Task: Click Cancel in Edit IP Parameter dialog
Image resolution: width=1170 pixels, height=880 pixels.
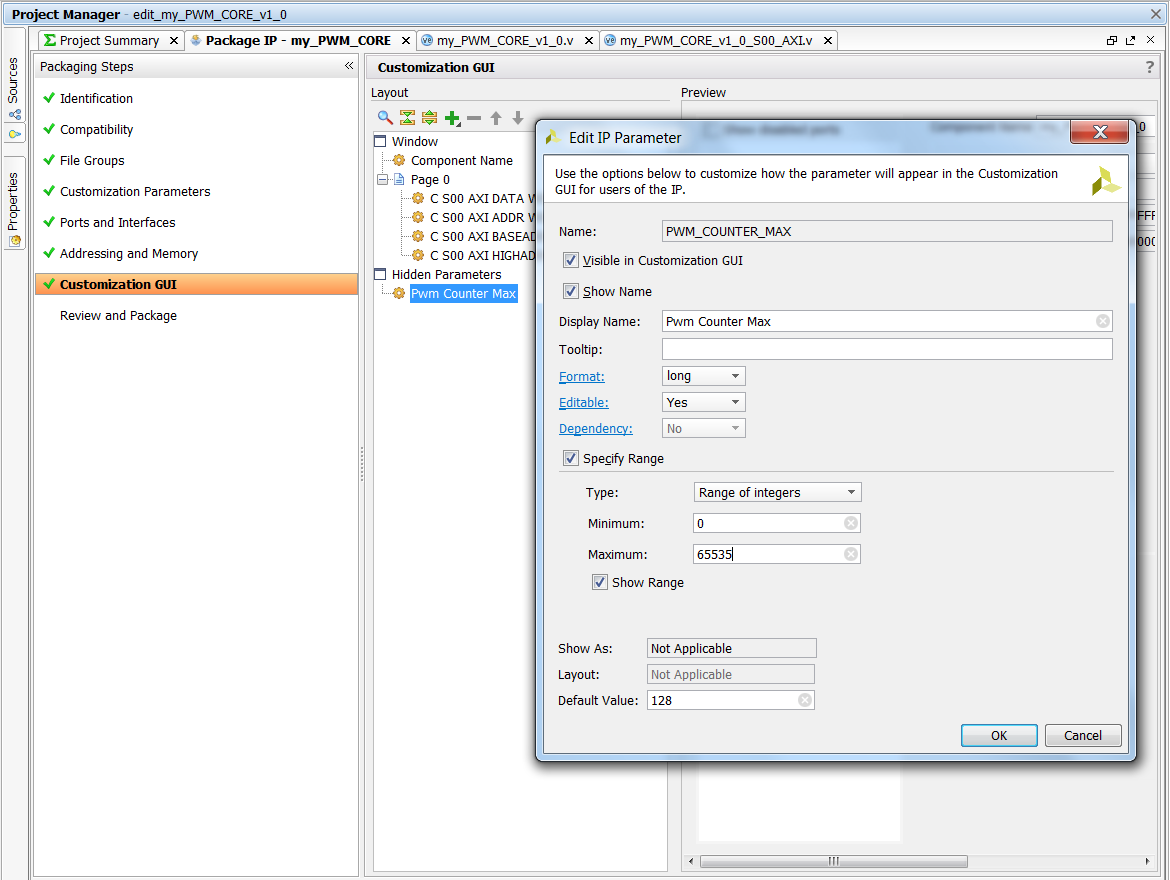Action: pos(1083,735)
